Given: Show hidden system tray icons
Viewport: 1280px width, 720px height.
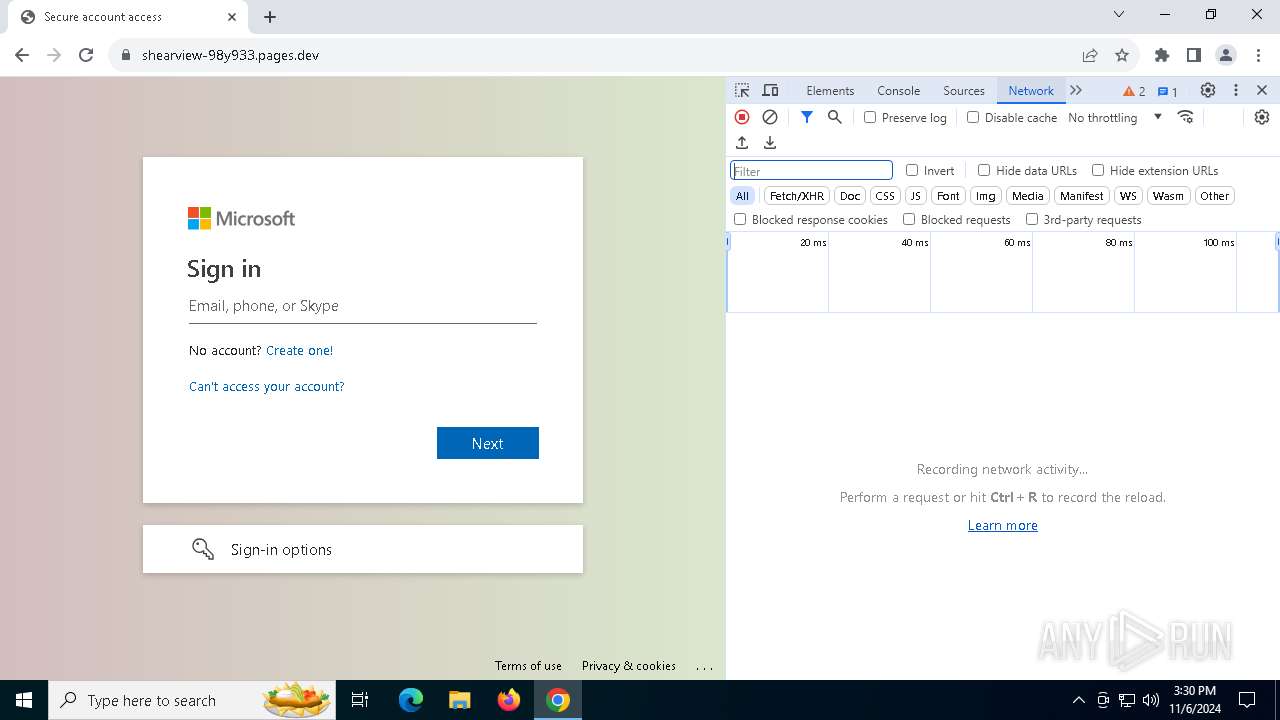Looking at the screenshot, I should [1078, 700].
